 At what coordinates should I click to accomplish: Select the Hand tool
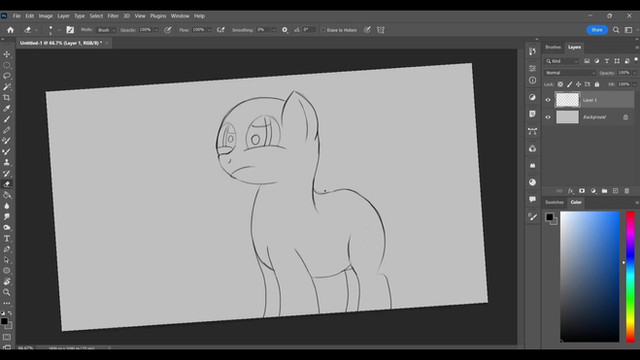pyautogui.click(x=7, y=282)
